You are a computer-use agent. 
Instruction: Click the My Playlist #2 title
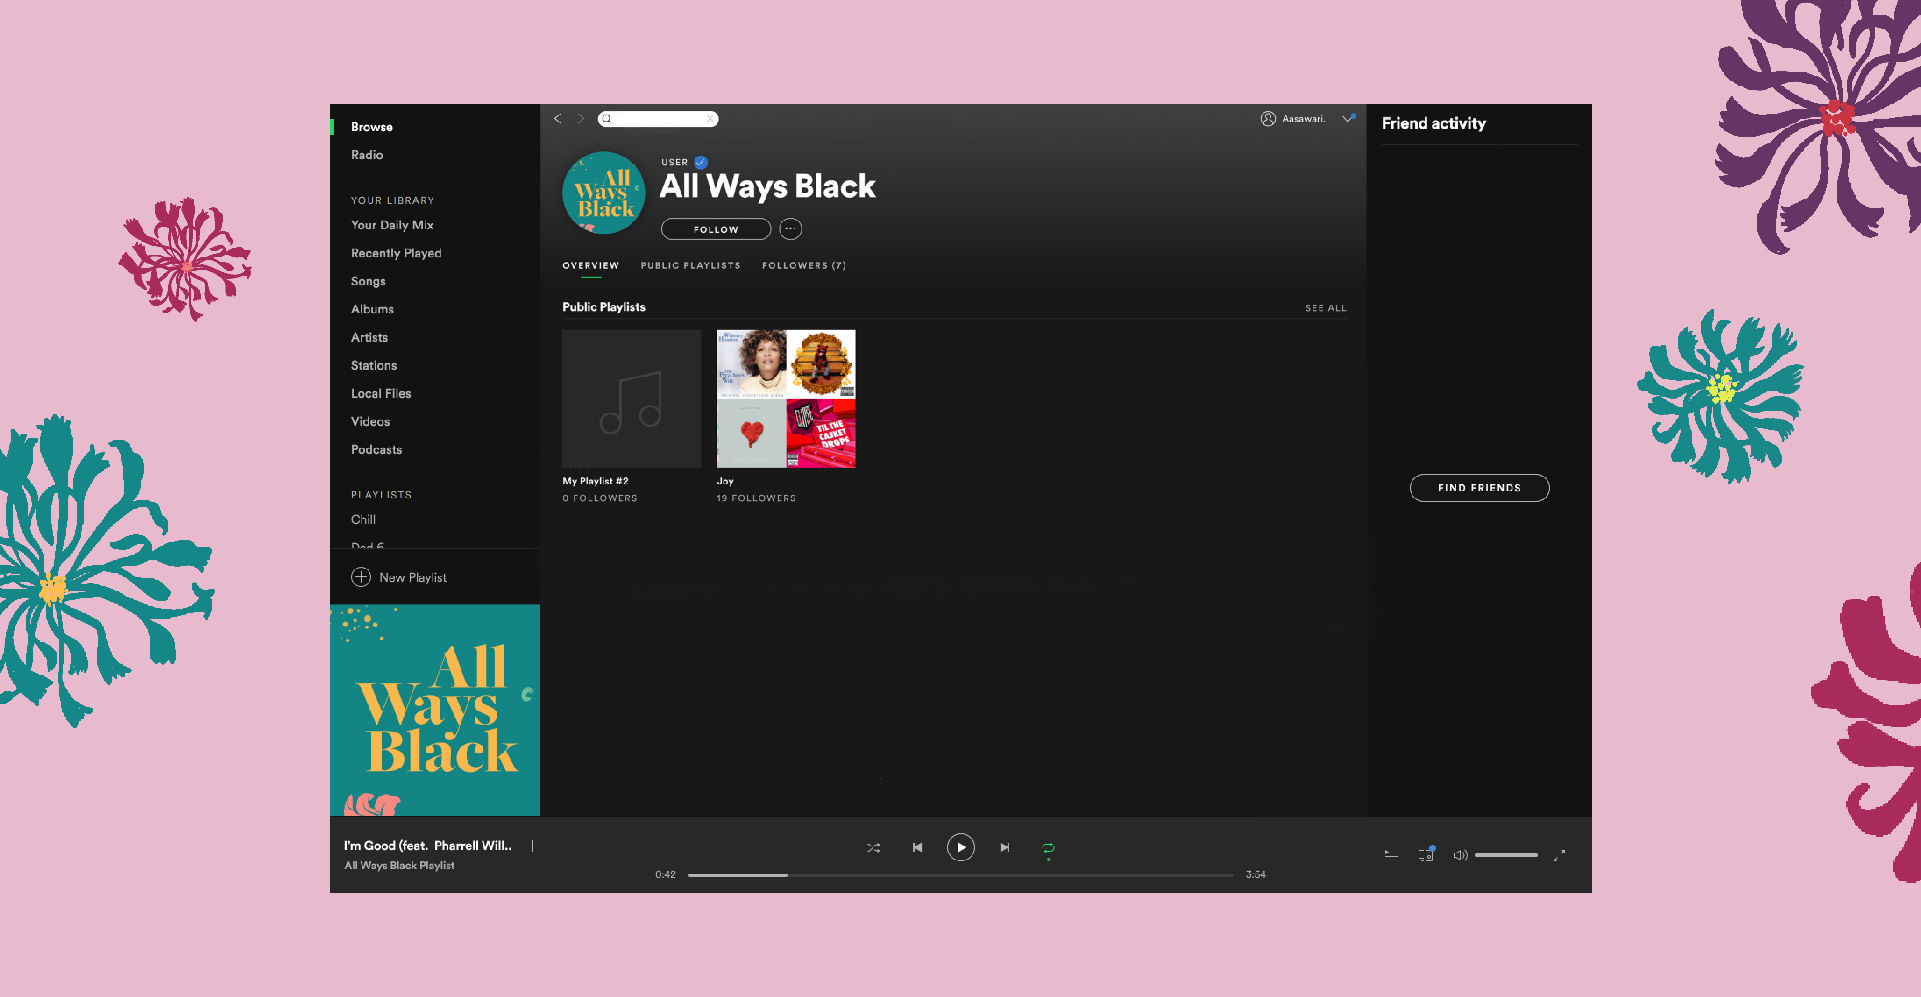595,481
